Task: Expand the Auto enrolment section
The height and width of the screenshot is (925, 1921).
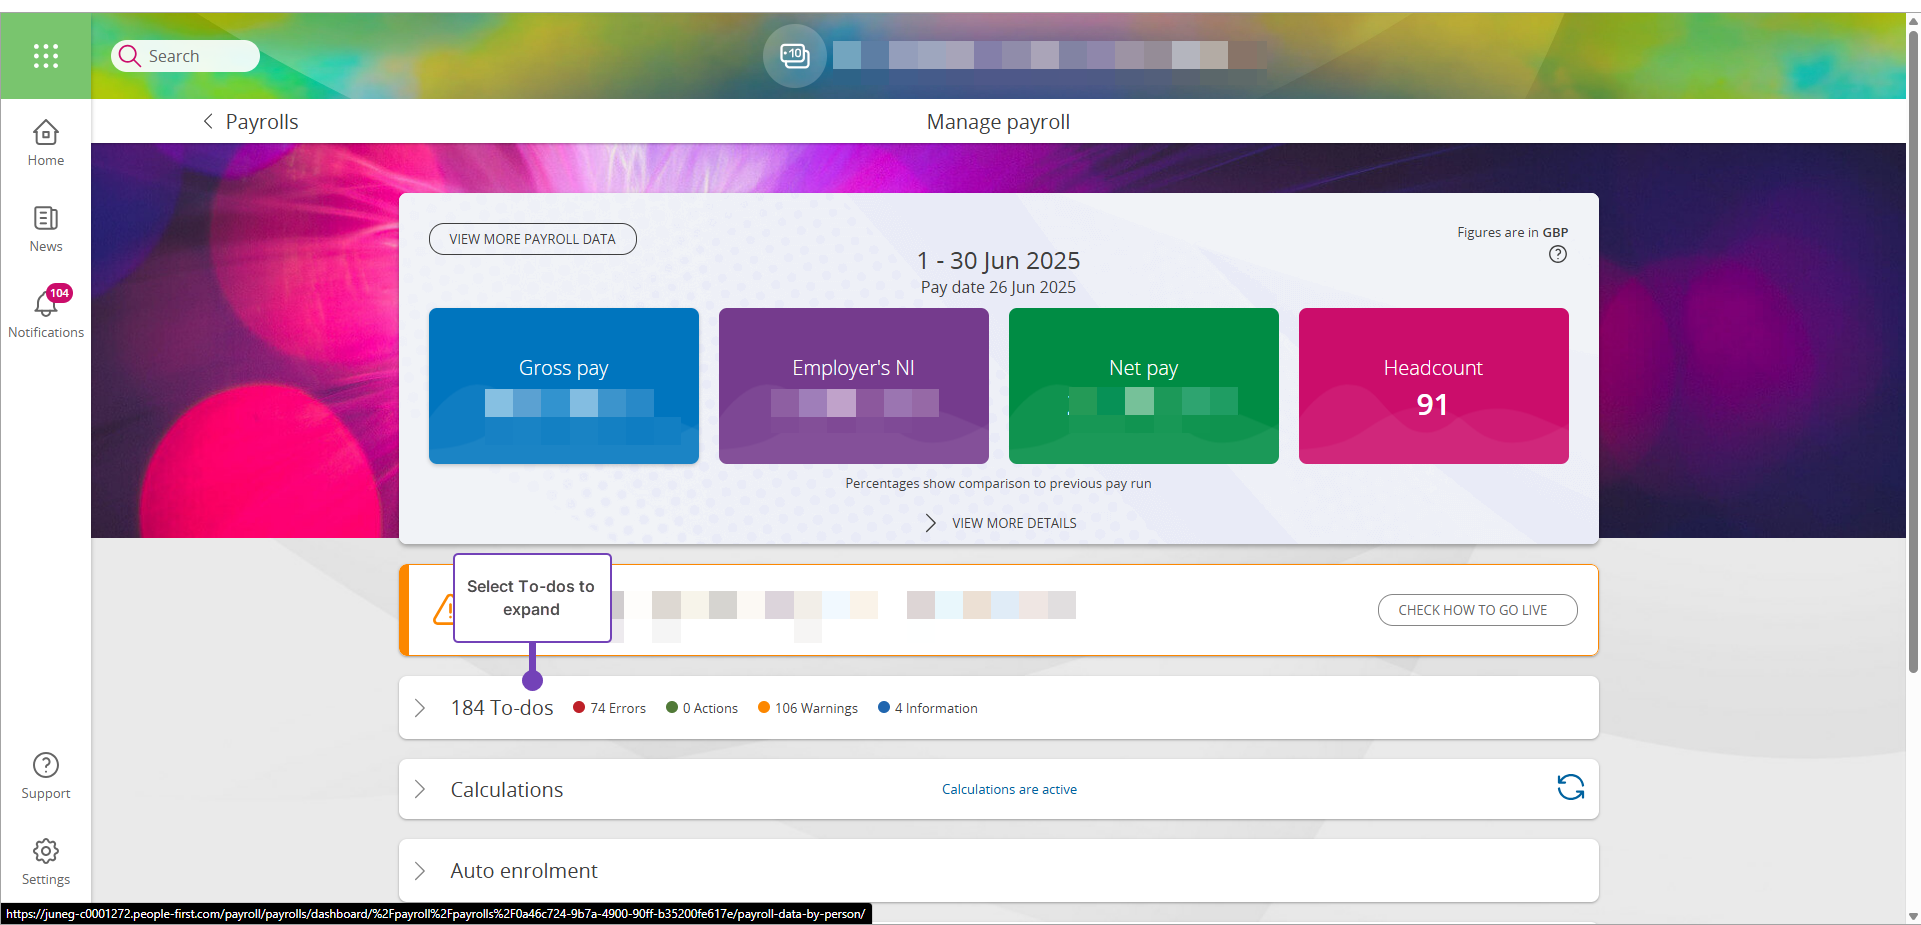Action: (420, 871)
